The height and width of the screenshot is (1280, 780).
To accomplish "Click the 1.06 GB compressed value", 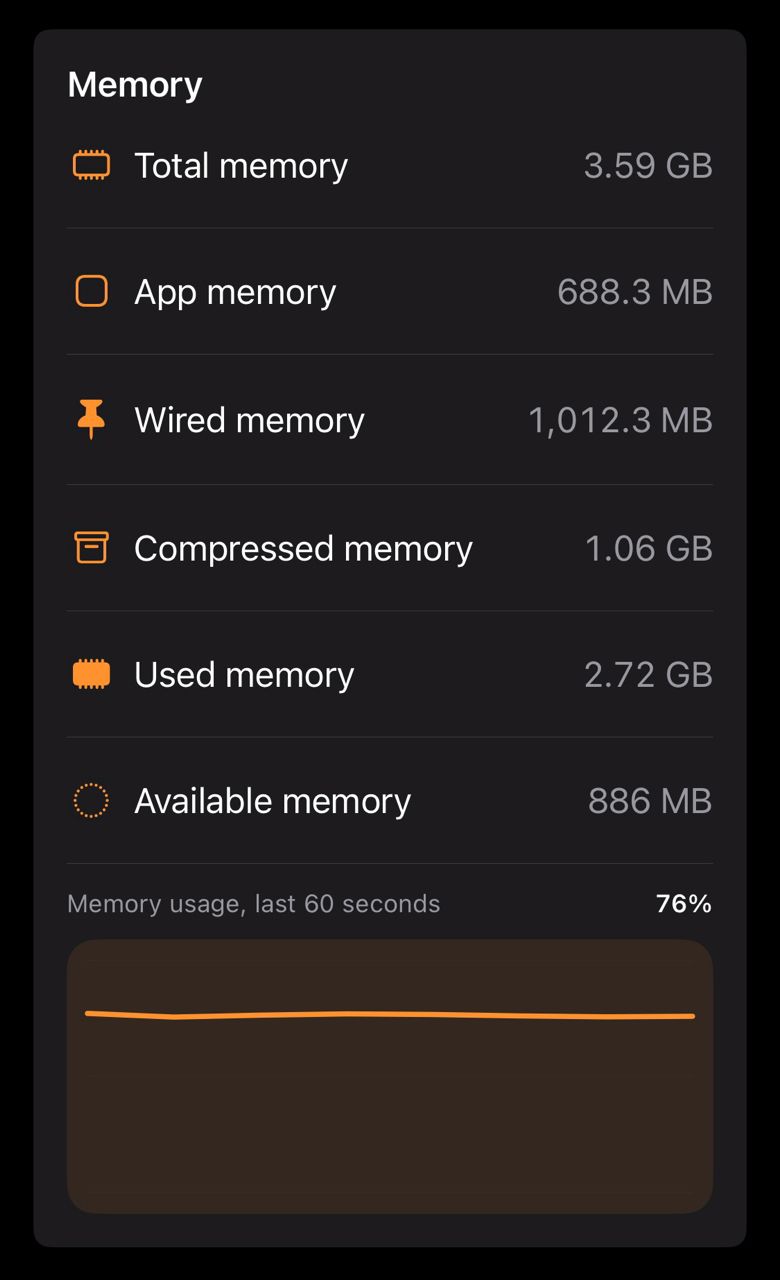I will click(x=649, y=548).
